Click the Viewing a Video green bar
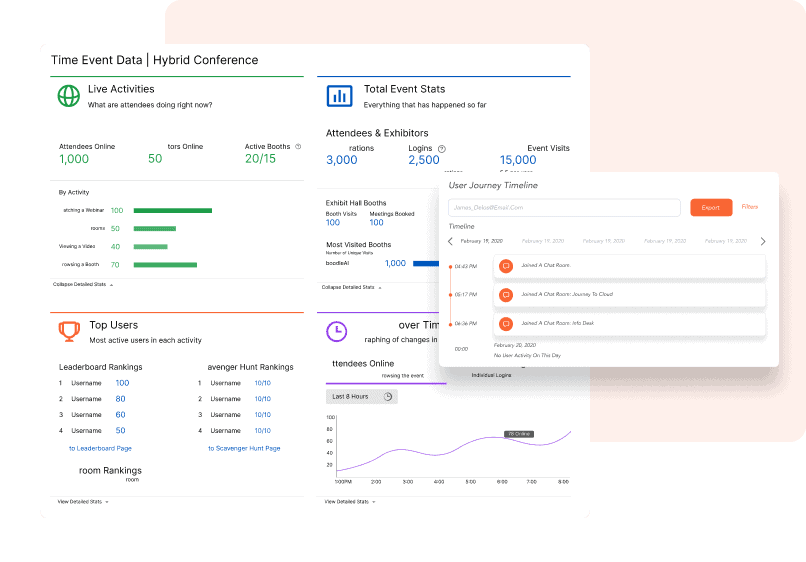Image resolution: width=806 pixels, height=562 pixels. (151, 247)
